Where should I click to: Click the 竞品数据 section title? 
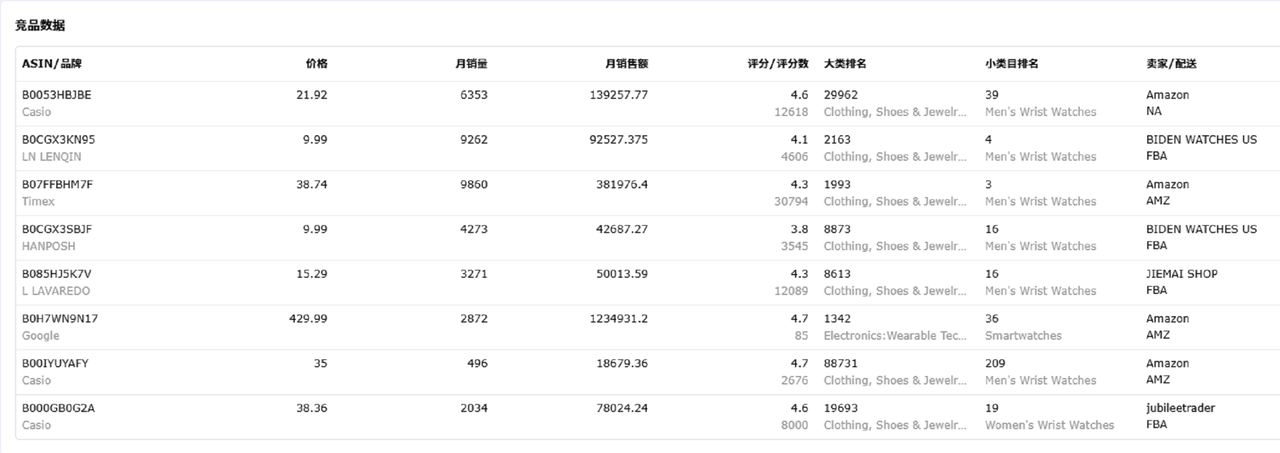click(40, 24)
